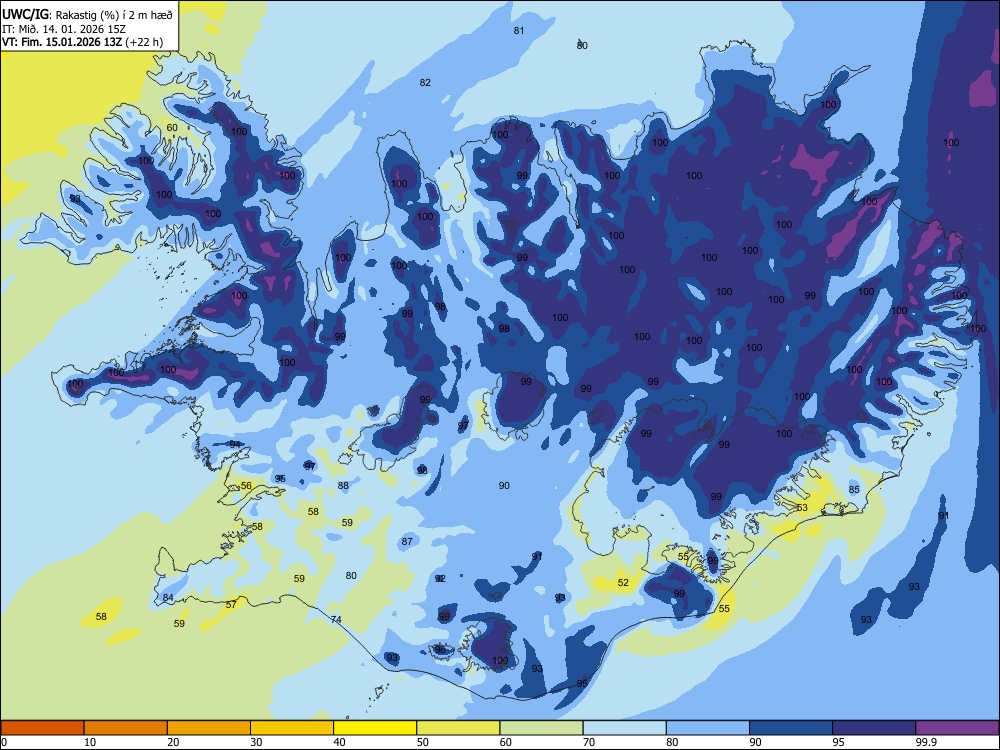Click the orange 10–20 legend swatch
Viewport: 1000px width, 750px height.
(126, 728)
